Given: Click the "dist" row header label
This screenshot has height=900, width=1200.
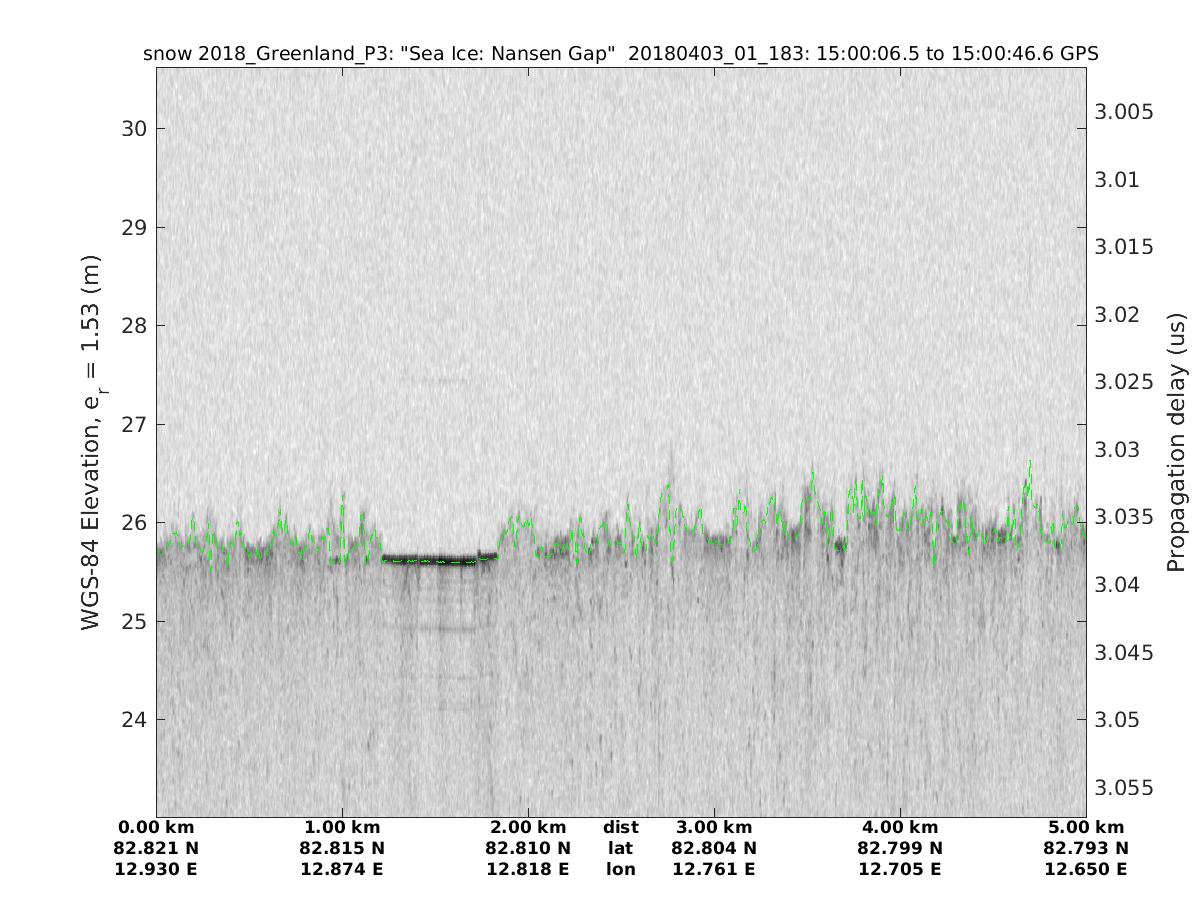Looking at the screenshot, I should click(620, 828).
